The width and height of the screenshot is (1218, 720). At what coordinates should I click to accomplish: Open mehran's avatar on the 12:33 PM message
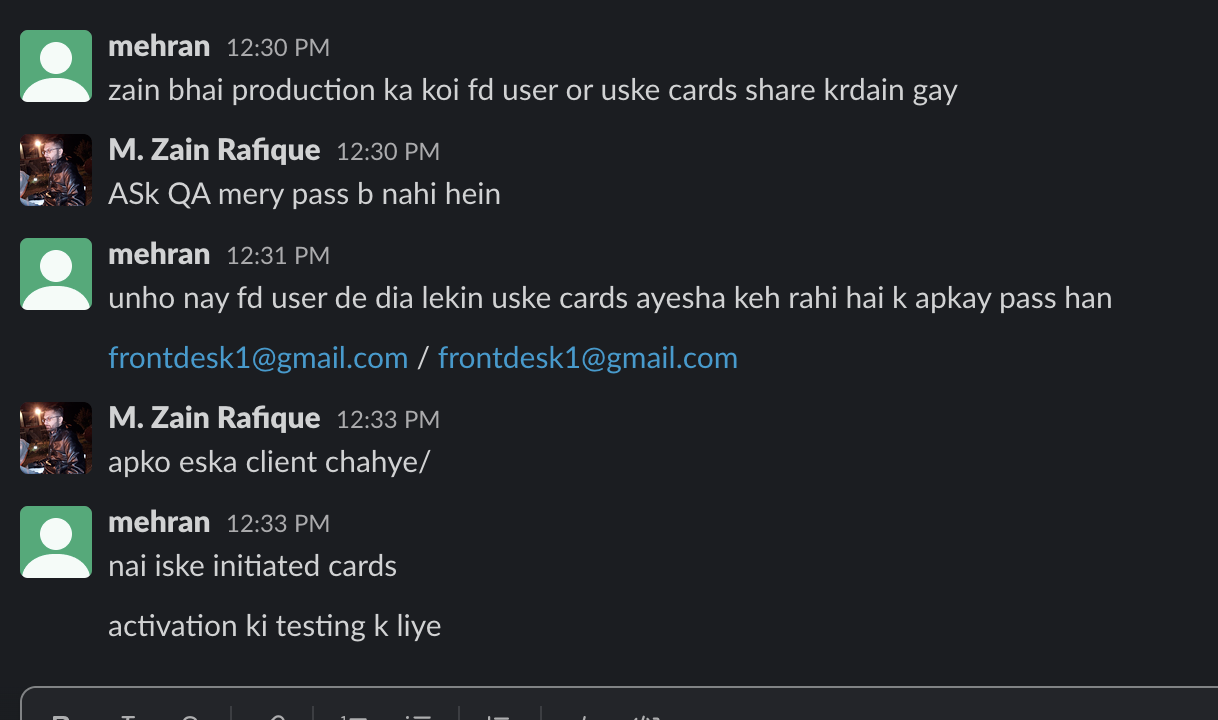click(56, 542)
